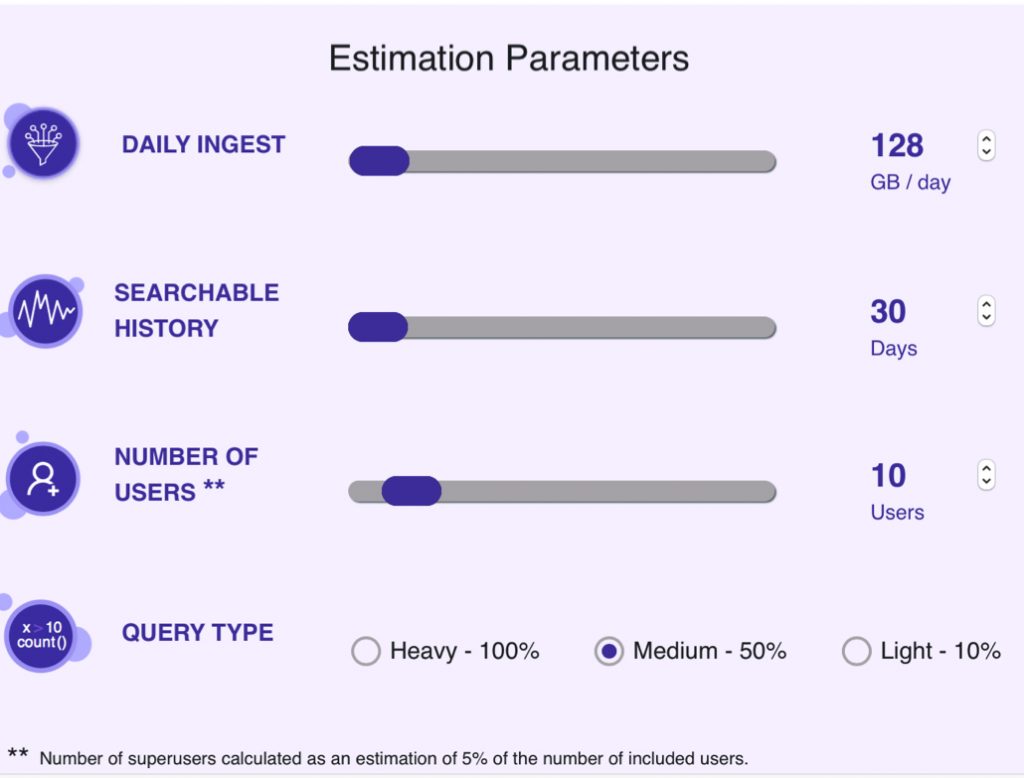The image size is (1024, 778).
Task: Increase Searchable History days with the stepper
Action: (984, 306)
